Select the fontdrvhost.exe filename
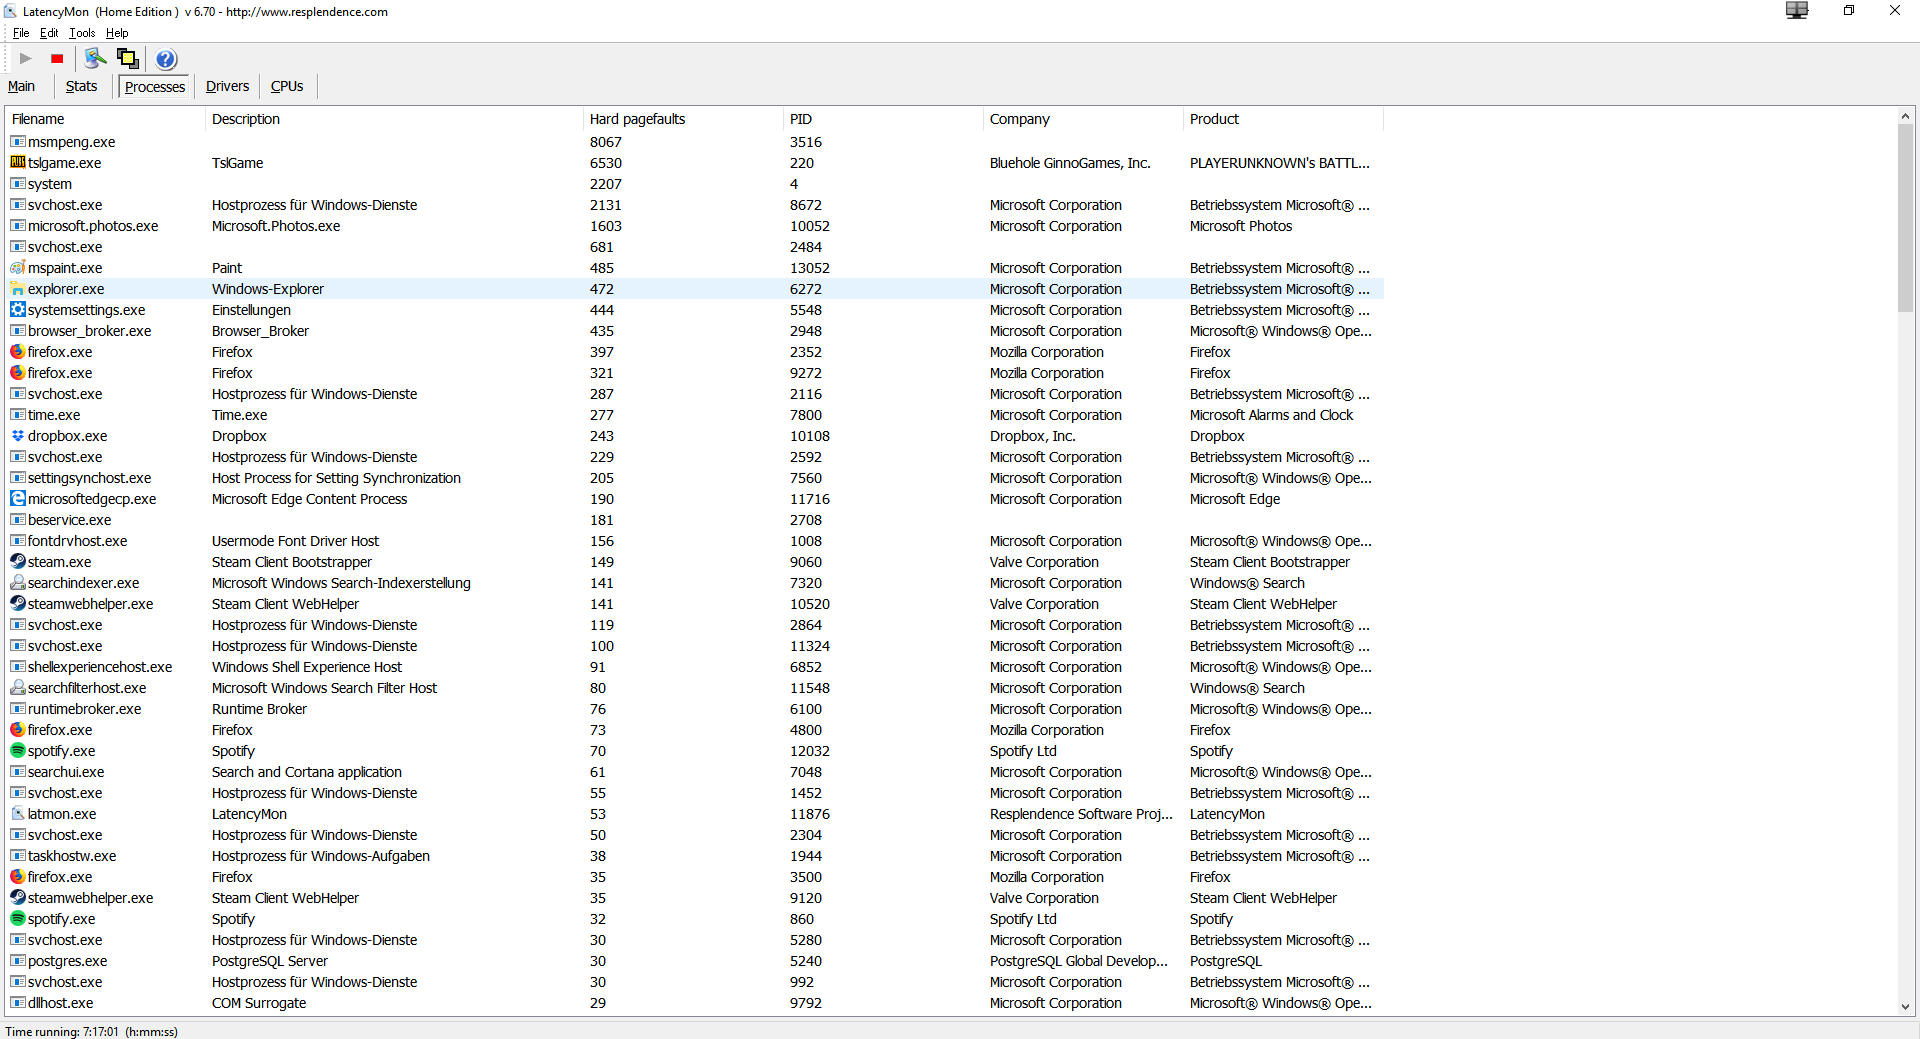Screen dimensions: 1920x1039 coord(78,541)
